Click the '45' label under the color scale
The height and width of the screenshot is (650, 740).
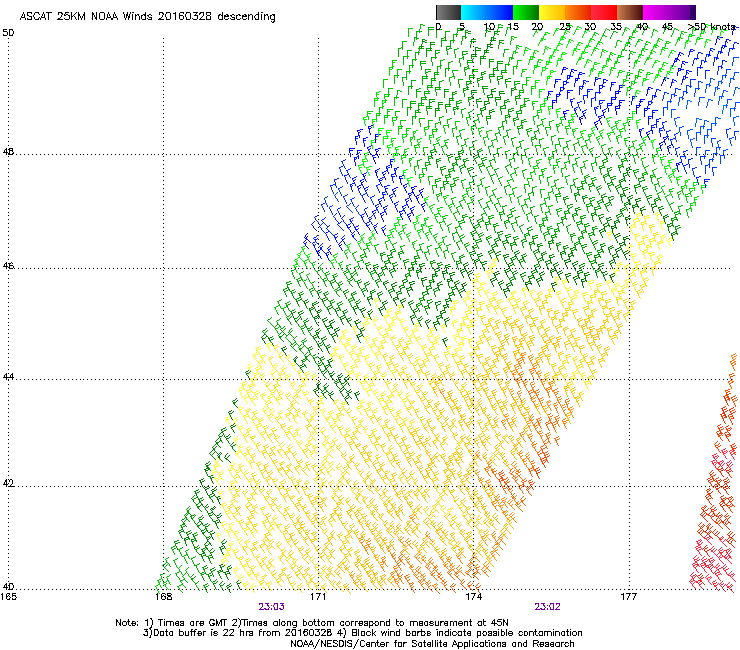(x=667, y=27)
